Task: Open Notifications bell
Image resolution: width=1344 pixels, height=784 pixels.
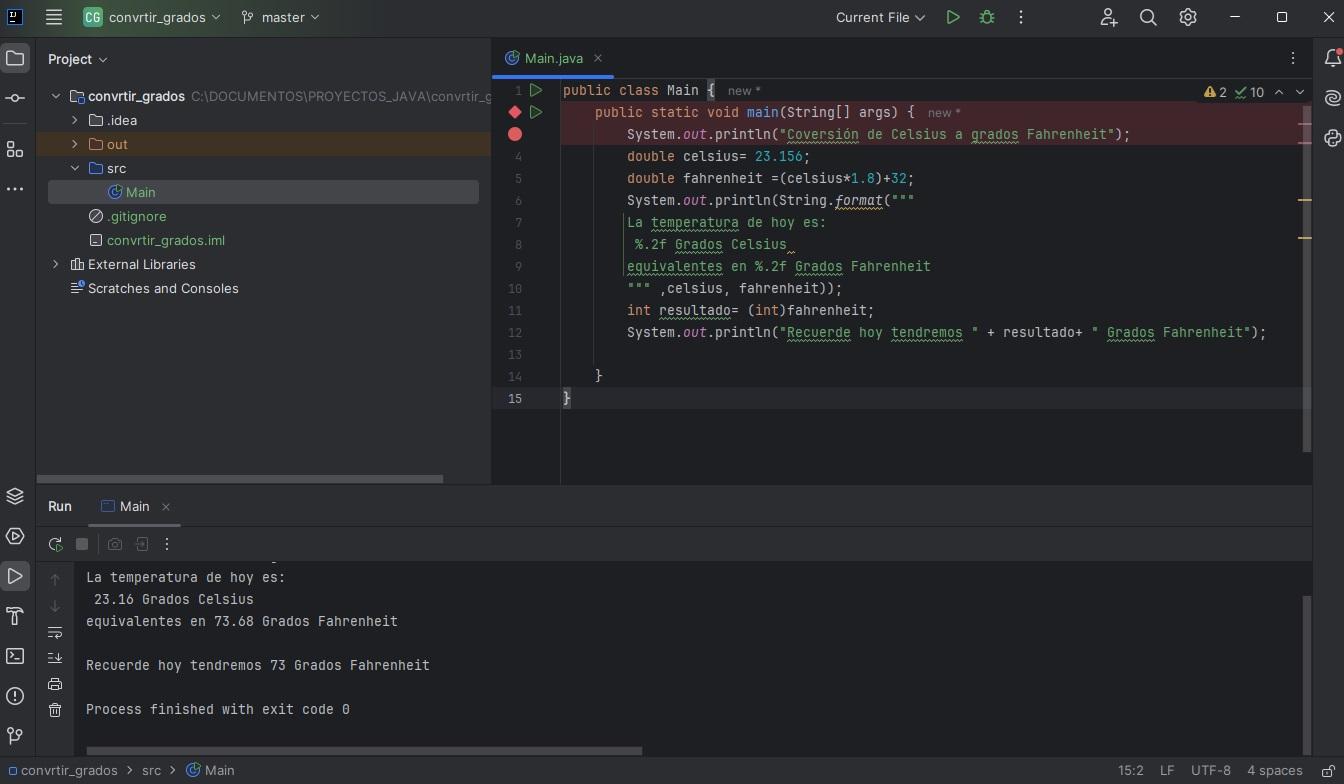Action: (1332, 59)
